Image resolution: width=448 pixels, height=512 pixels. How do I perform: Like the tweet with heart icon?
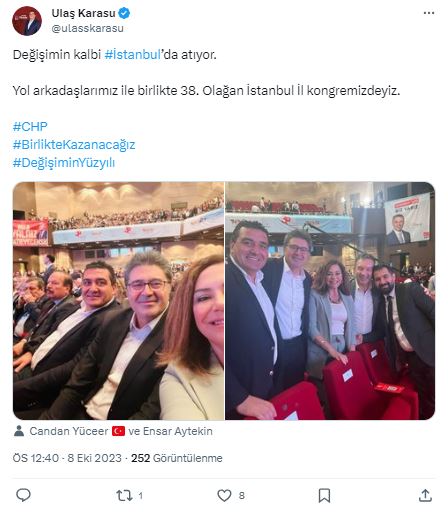coord(224,496)
